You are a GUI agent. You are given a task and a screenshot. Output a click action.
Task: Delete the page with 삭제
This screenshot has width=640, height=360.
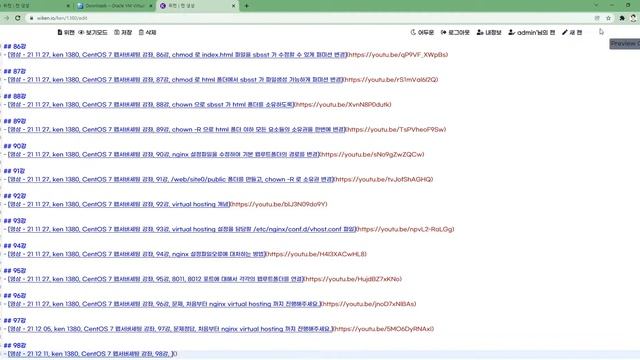click(x=147, y=32)
